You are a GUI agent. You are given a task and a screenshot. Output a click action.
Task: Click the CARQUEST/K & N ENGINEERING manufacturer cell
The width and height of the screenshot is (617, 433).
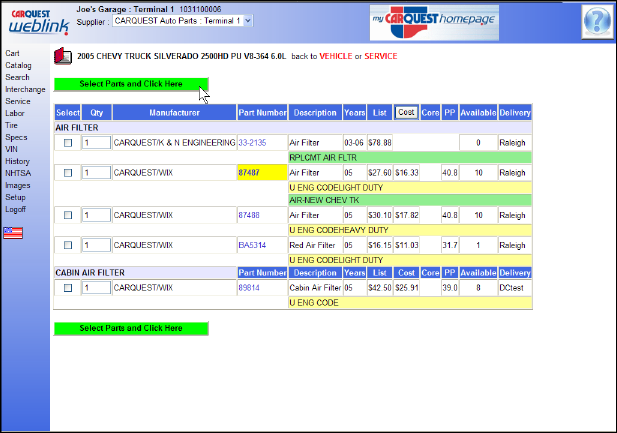(x=174, y=143)
